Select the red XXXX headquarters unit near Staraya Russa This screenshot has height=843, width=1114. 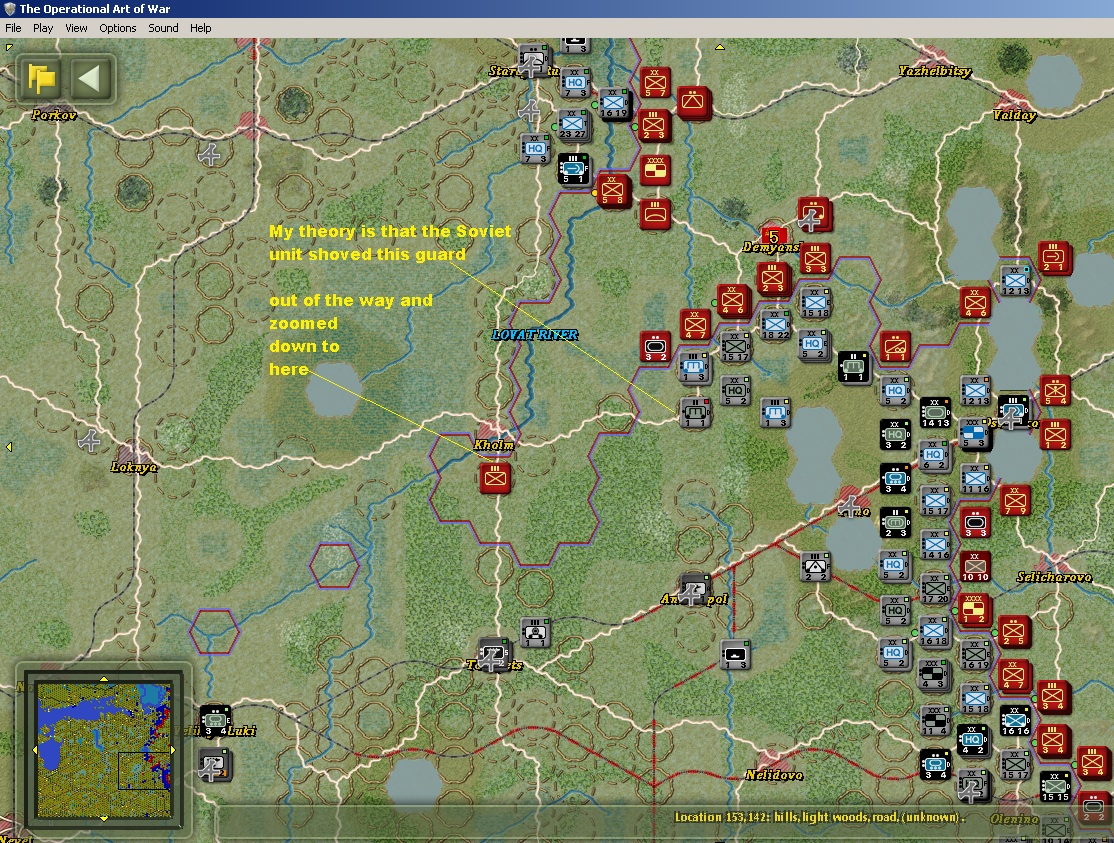tap(655, 170)
